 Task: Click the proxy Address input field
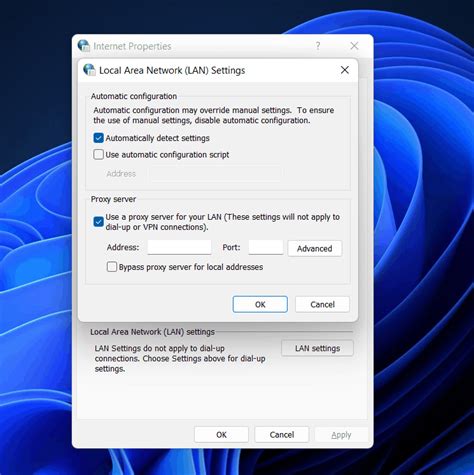[x=179, y=247]
